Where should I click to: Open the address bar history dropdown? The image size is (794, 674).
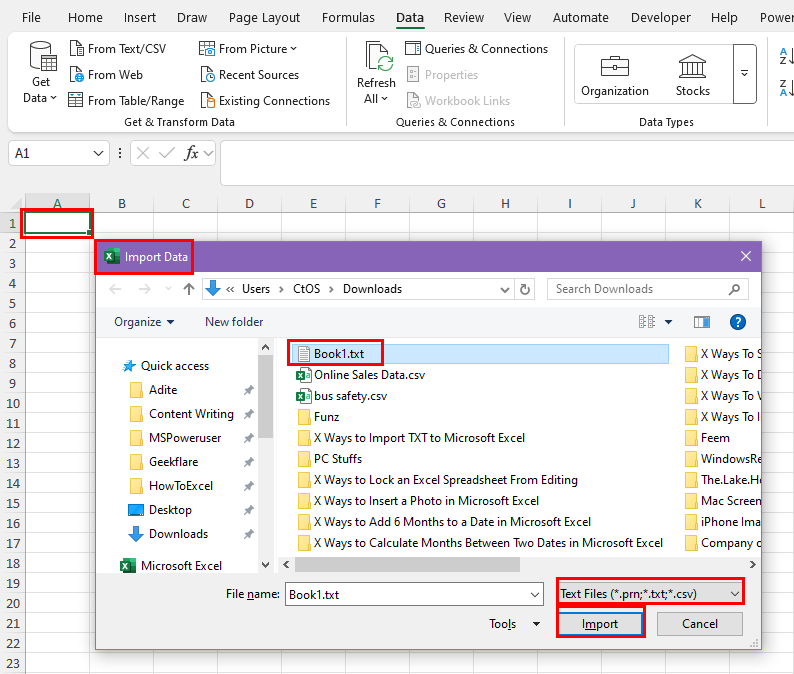click(x=504, y=290)
